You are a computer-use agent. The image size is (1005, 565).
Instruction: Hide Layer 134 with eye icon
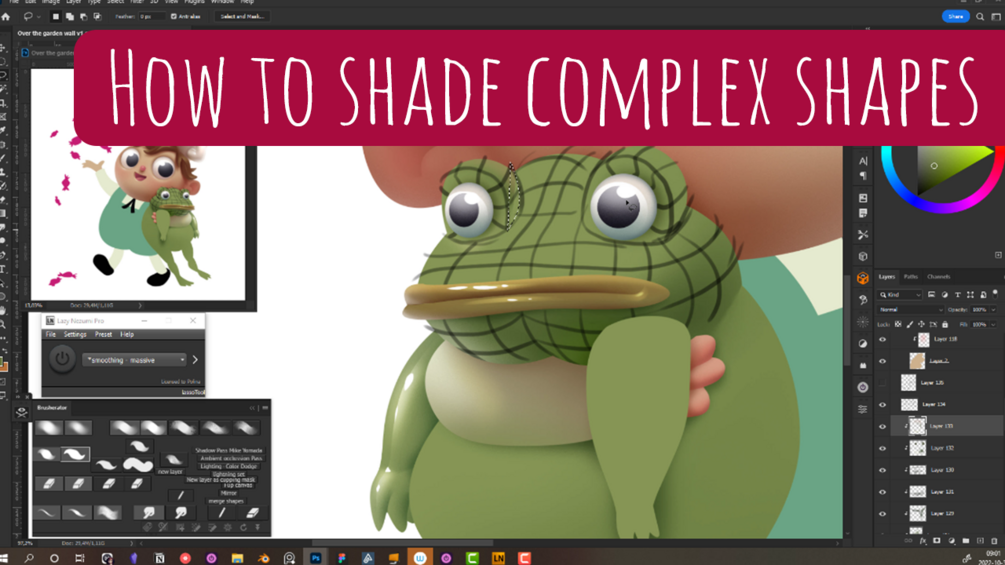coord(883,405)
